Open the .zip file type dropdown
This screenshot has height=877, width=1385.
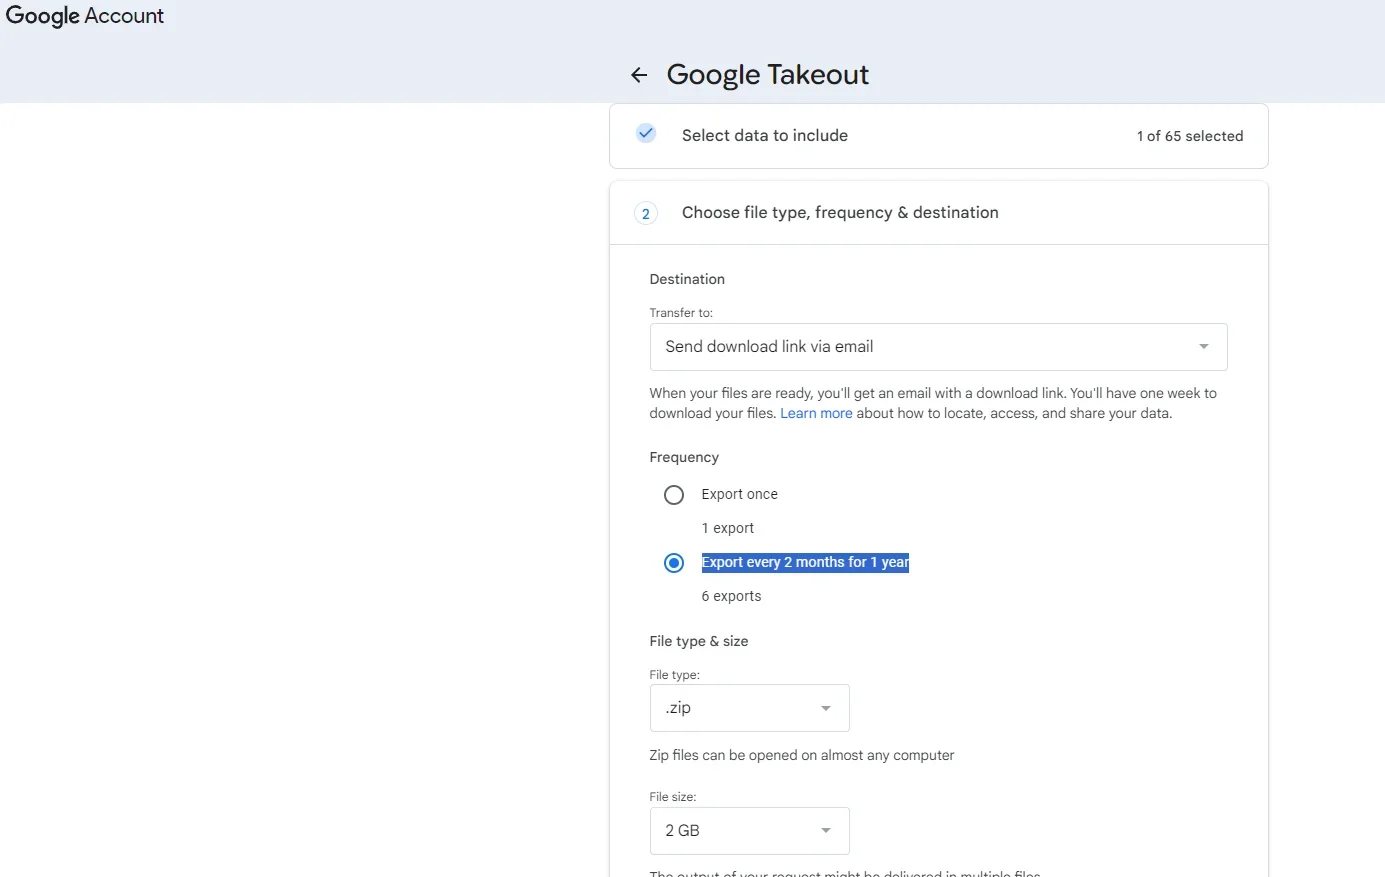click(748, 708)
